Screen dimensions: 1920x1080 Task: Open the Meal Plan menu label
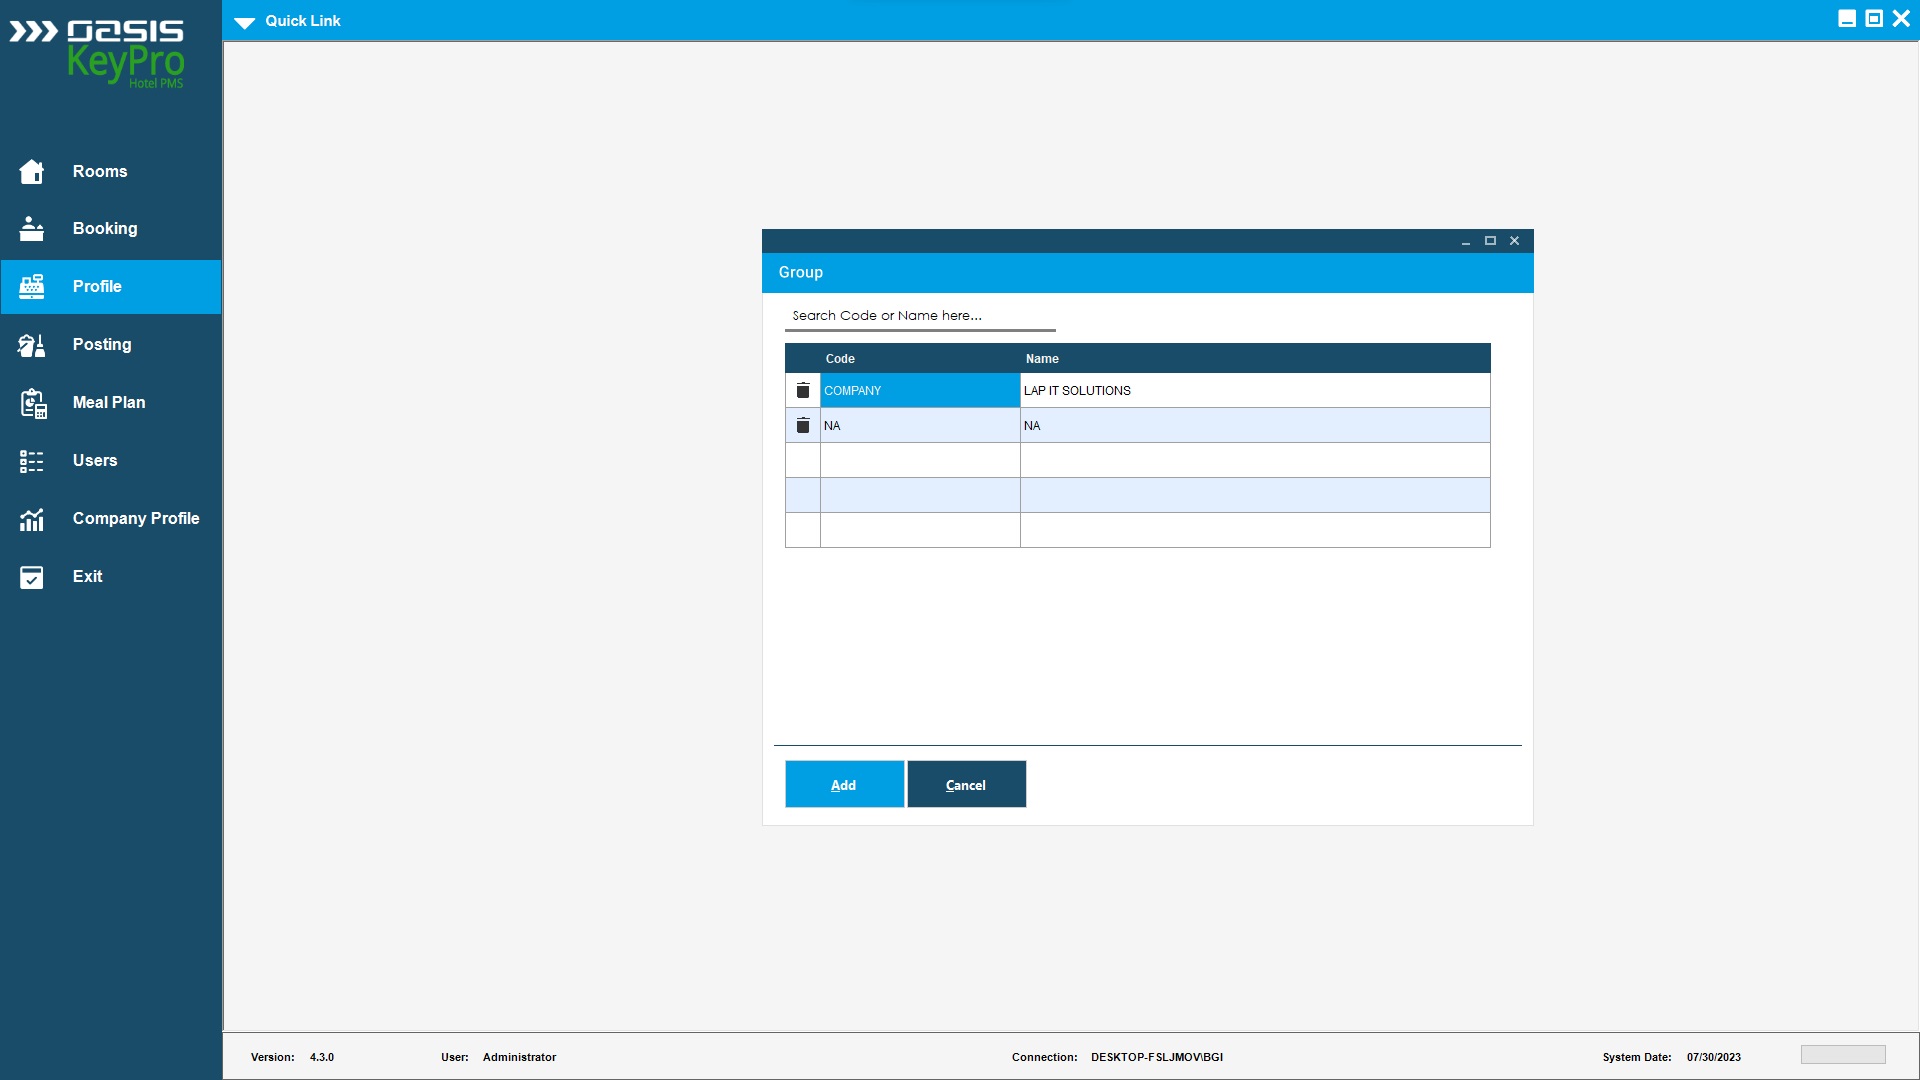coord(109,402)
